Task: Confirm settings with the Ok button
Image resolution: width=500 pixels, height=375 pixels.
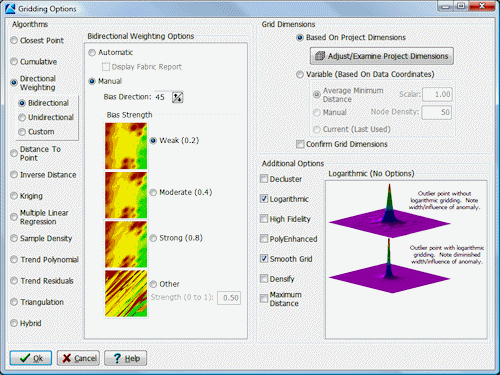Action: tap(31, 358)
